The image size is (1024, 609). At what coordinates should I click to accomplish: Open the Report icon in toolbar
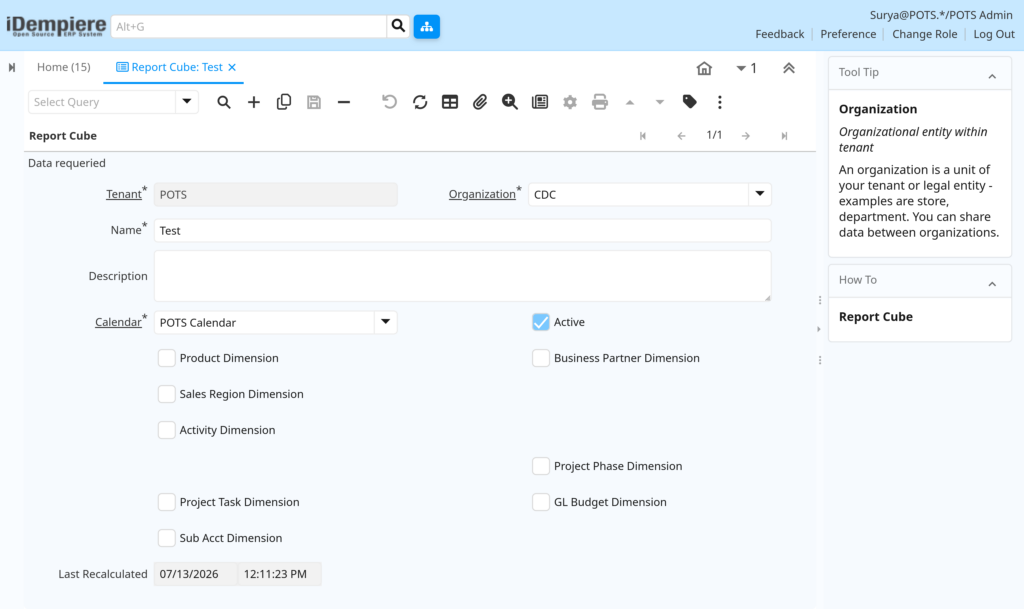coord(540,102)
